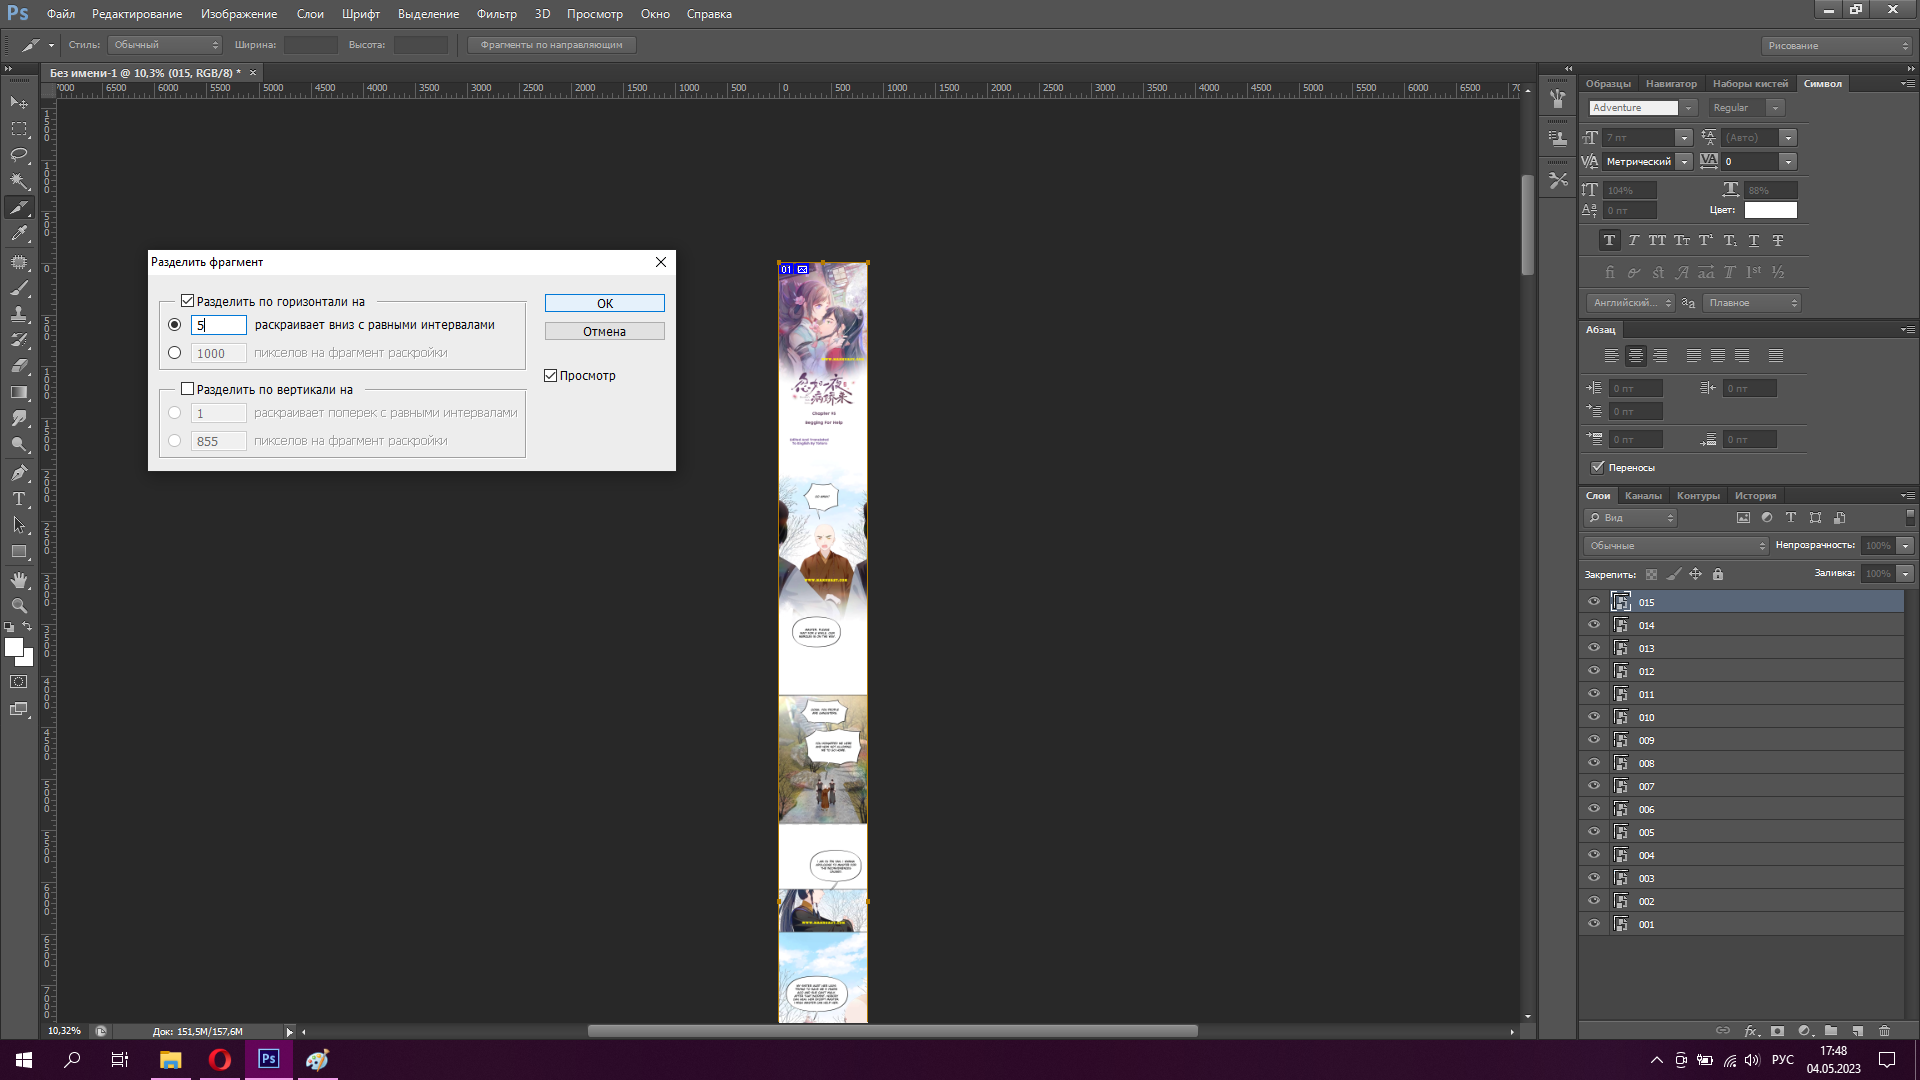Open the 'Изображение' menu
The width and height of the screenshot is (1920, 1080).
[x=239, y=14]
